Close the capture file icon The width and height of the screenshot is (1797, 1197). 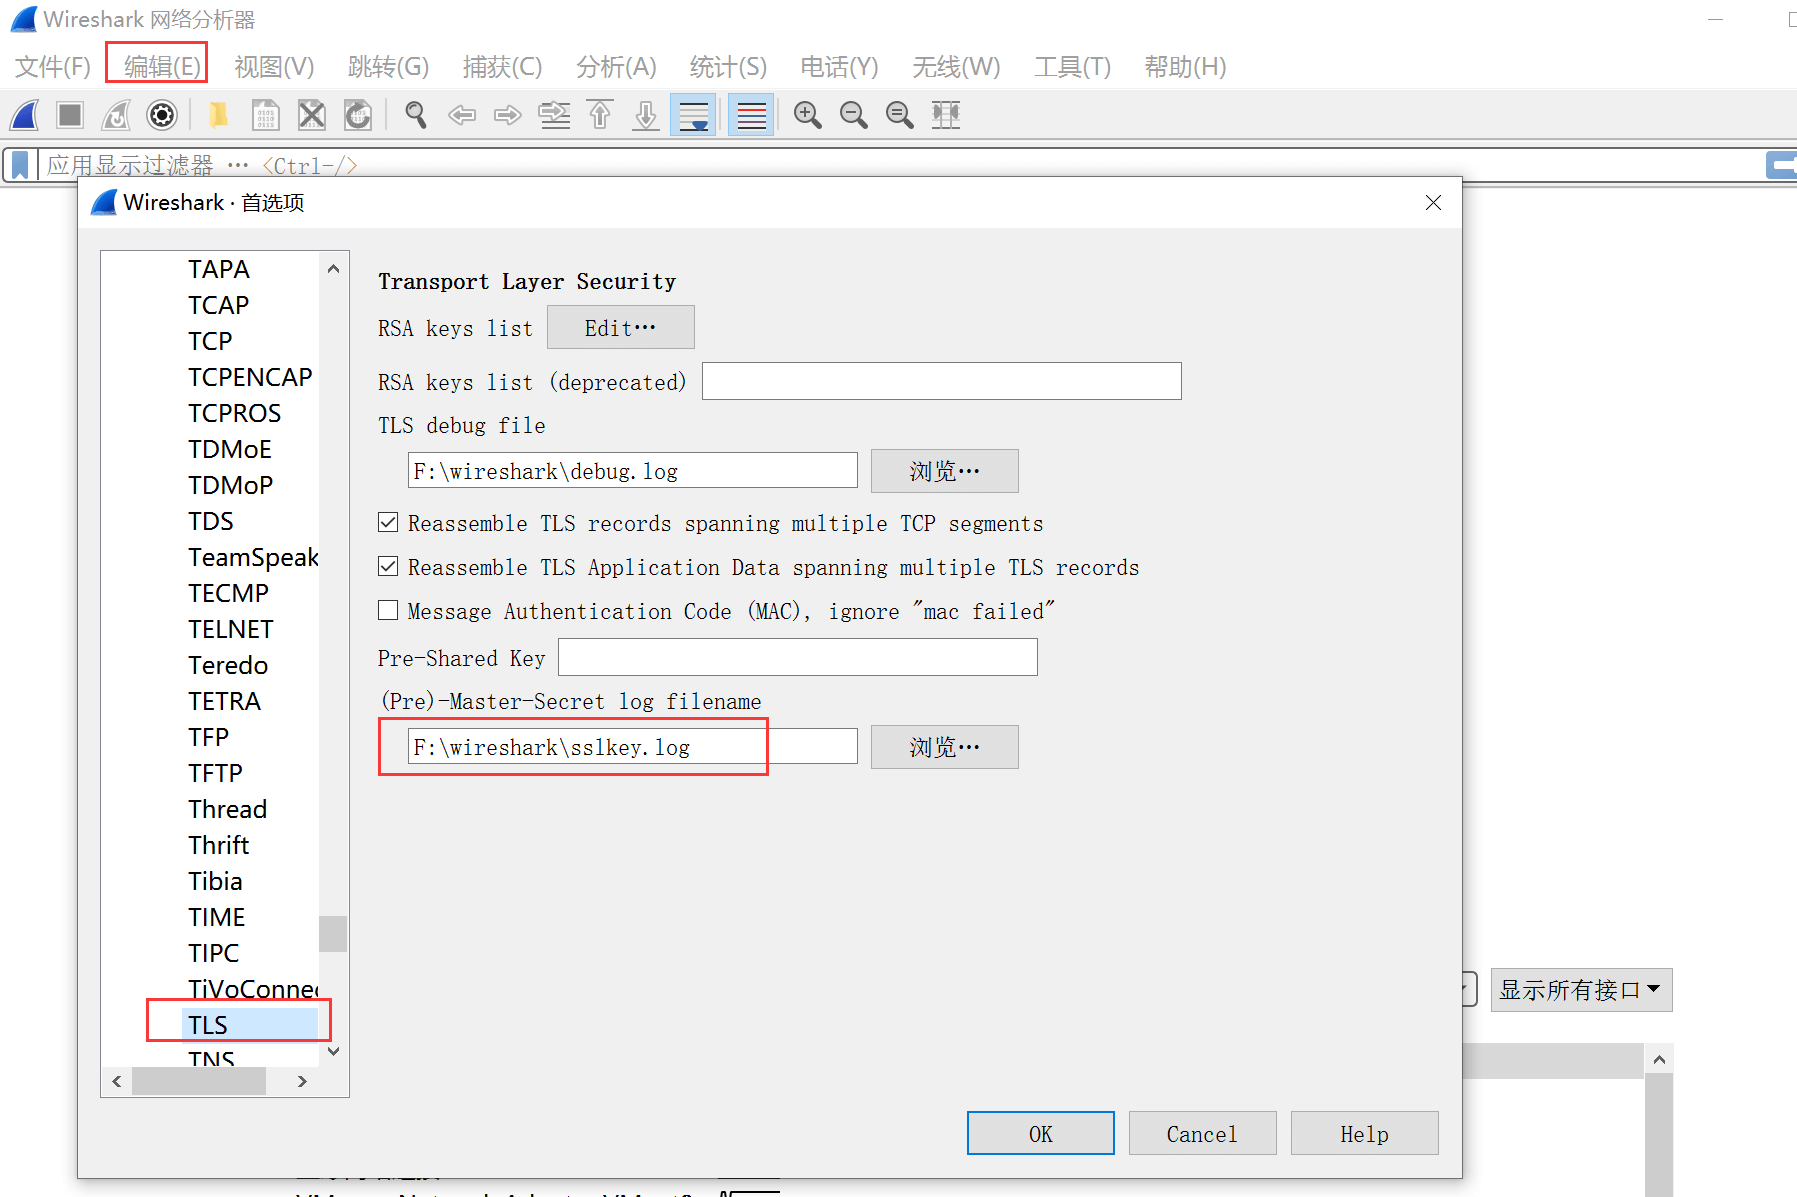pos(312,115)
